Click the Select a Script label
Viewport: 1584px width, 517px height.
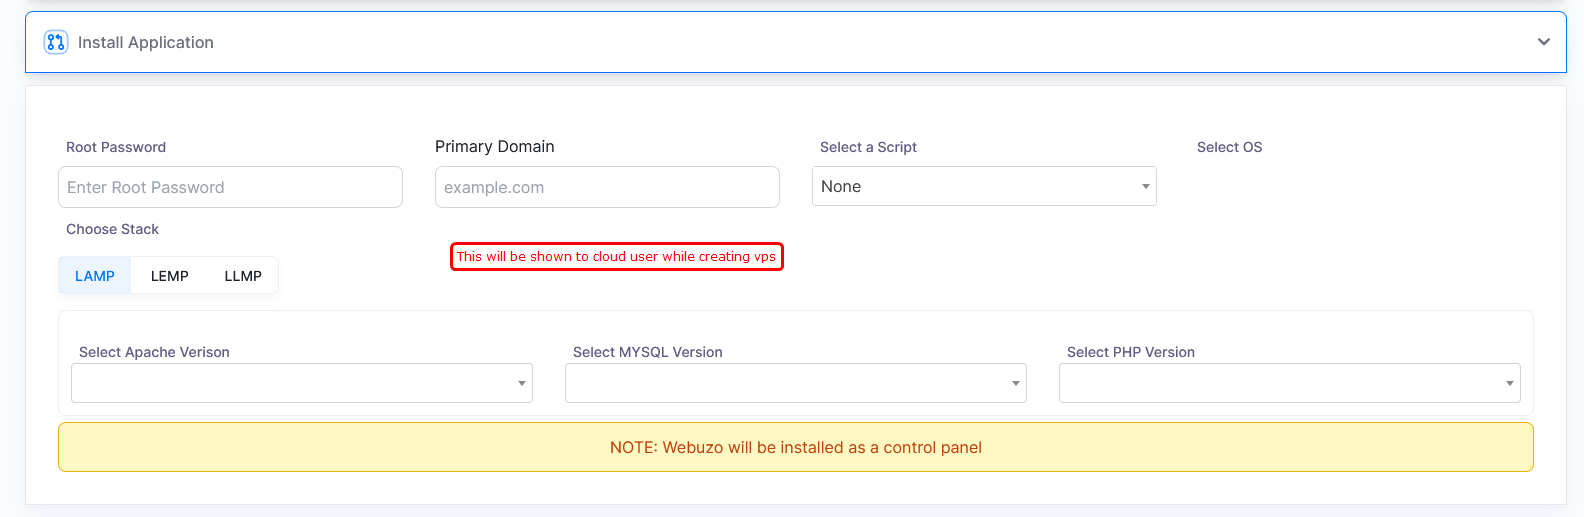pos(868,147)
